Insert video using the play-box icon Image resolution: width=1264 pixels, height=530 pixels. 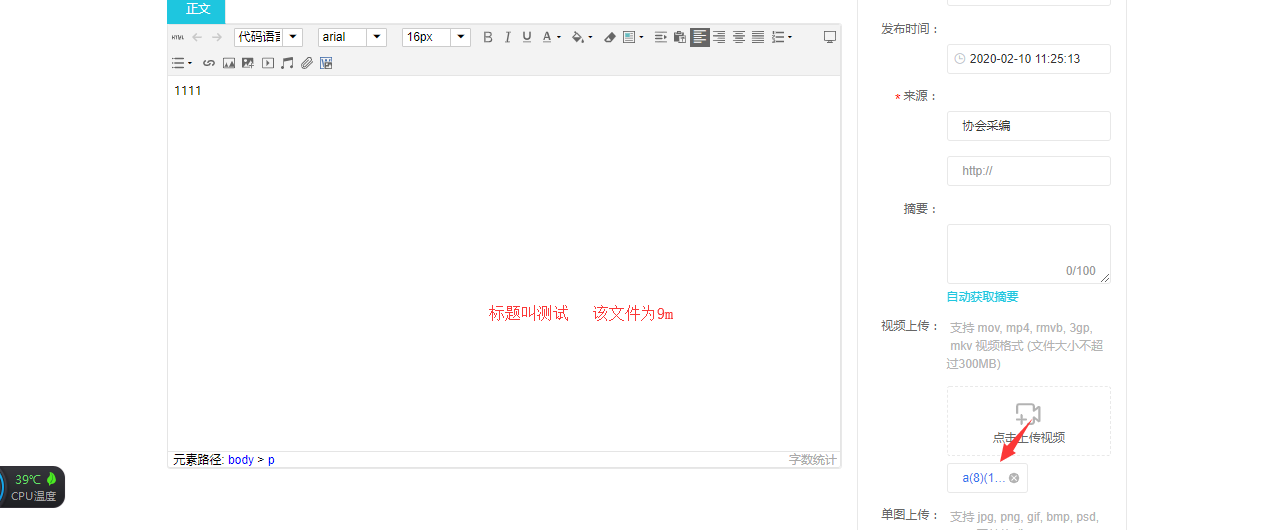click(x=268, y=63)
